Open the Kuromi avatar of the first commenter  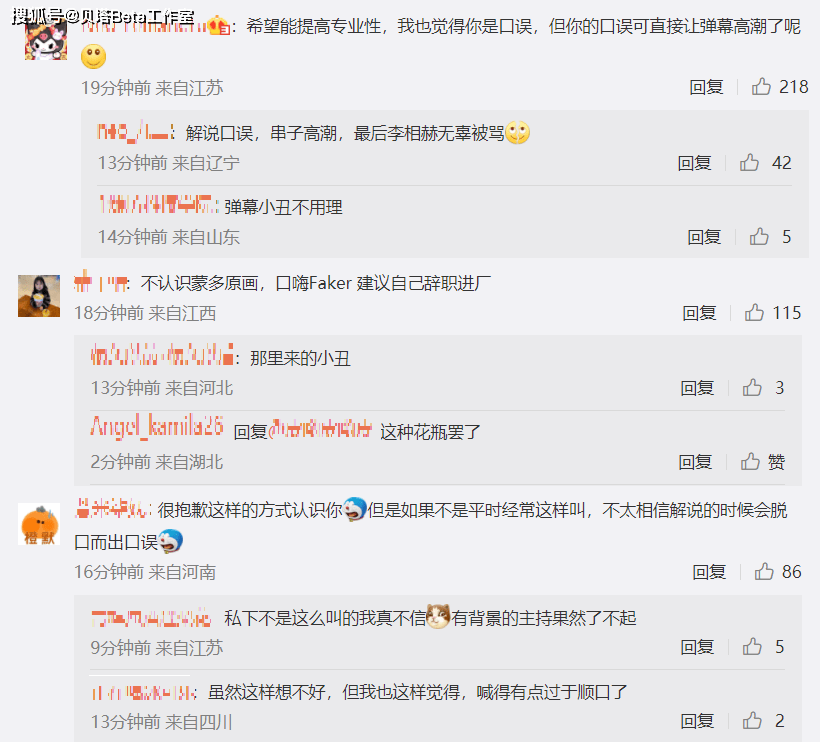coord(45,39)
